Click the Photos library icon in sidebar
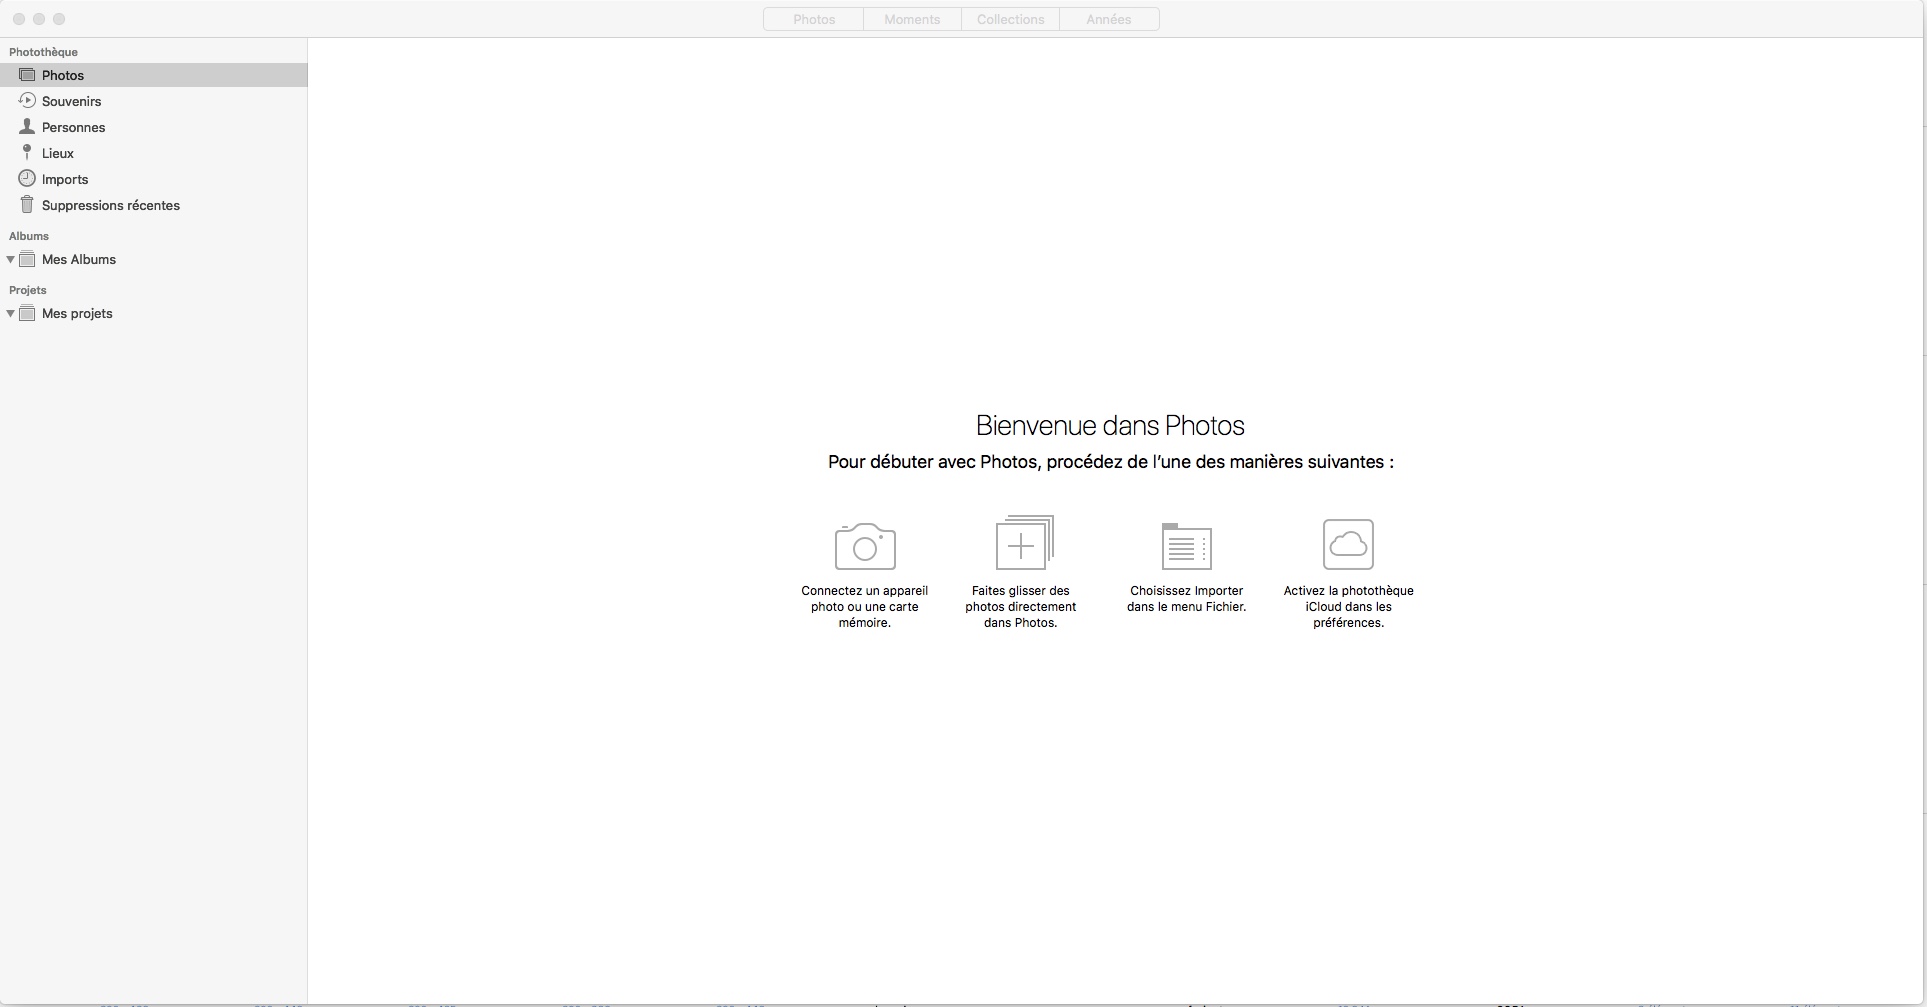Viewport: 1927px width, 1007px height. (27, 75)
